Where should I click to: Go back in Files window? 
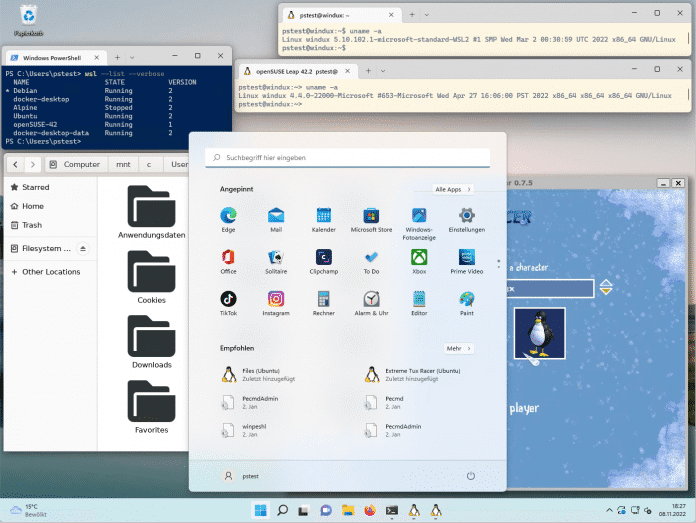pyautogui.click(x=16, y=164)
